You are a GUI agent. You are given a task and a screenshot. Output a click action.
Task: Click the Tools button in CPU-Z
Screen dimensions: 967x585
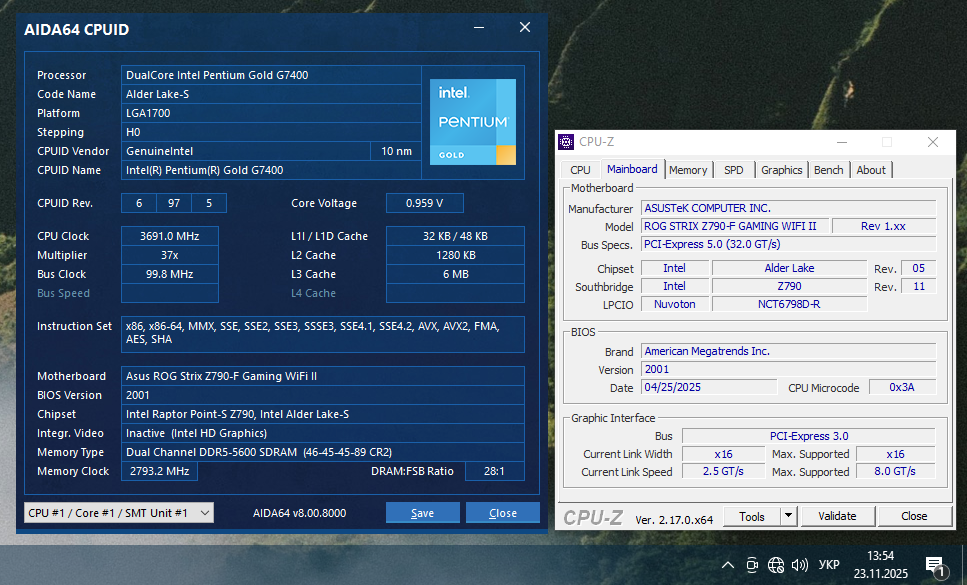(752, 516)
